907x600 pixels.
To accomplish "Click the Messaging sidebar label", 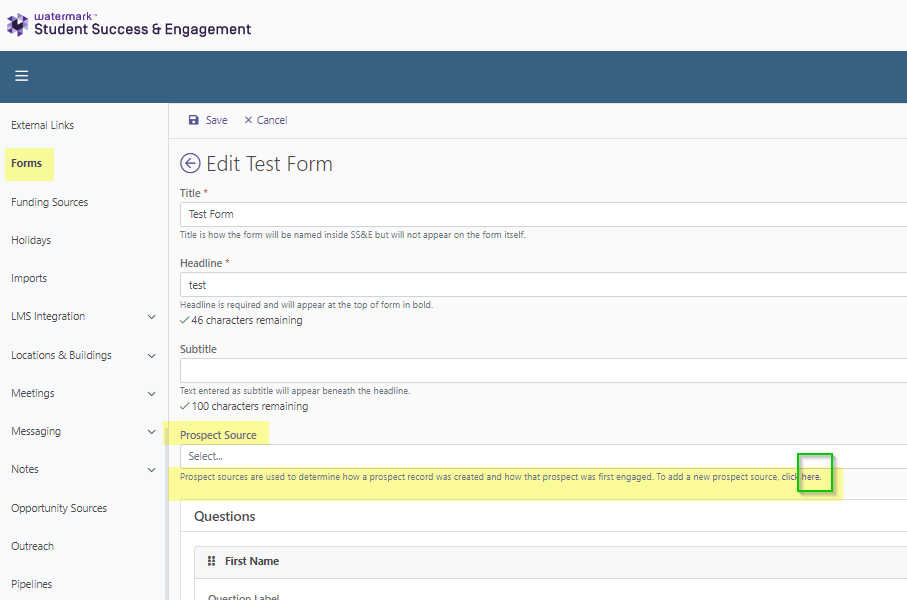I will 36,432.
